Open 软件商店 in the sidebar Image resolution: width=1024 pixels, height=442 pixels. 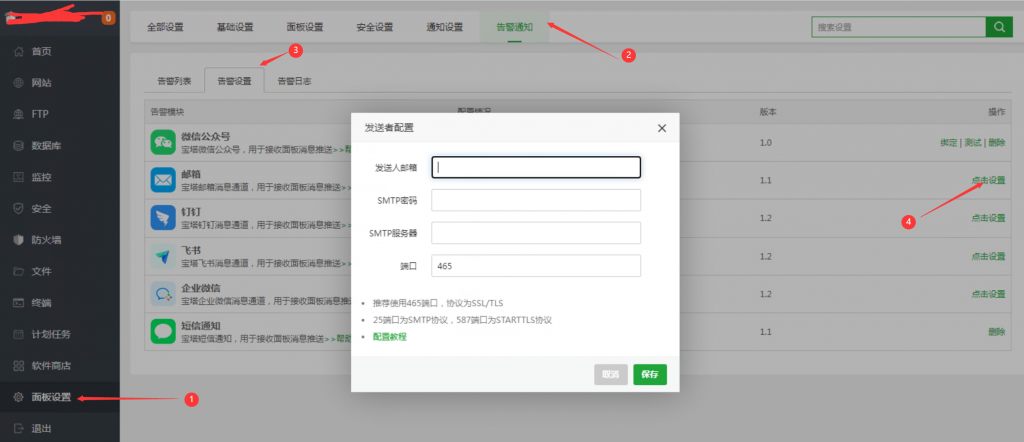(x=50, y=365)
